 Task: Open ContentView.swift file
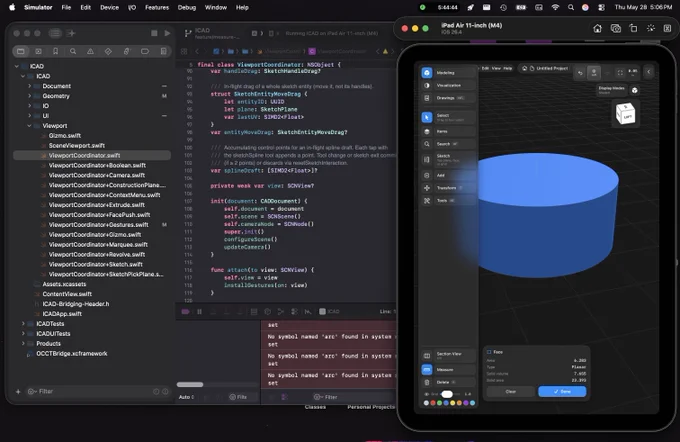click(67, 294)
